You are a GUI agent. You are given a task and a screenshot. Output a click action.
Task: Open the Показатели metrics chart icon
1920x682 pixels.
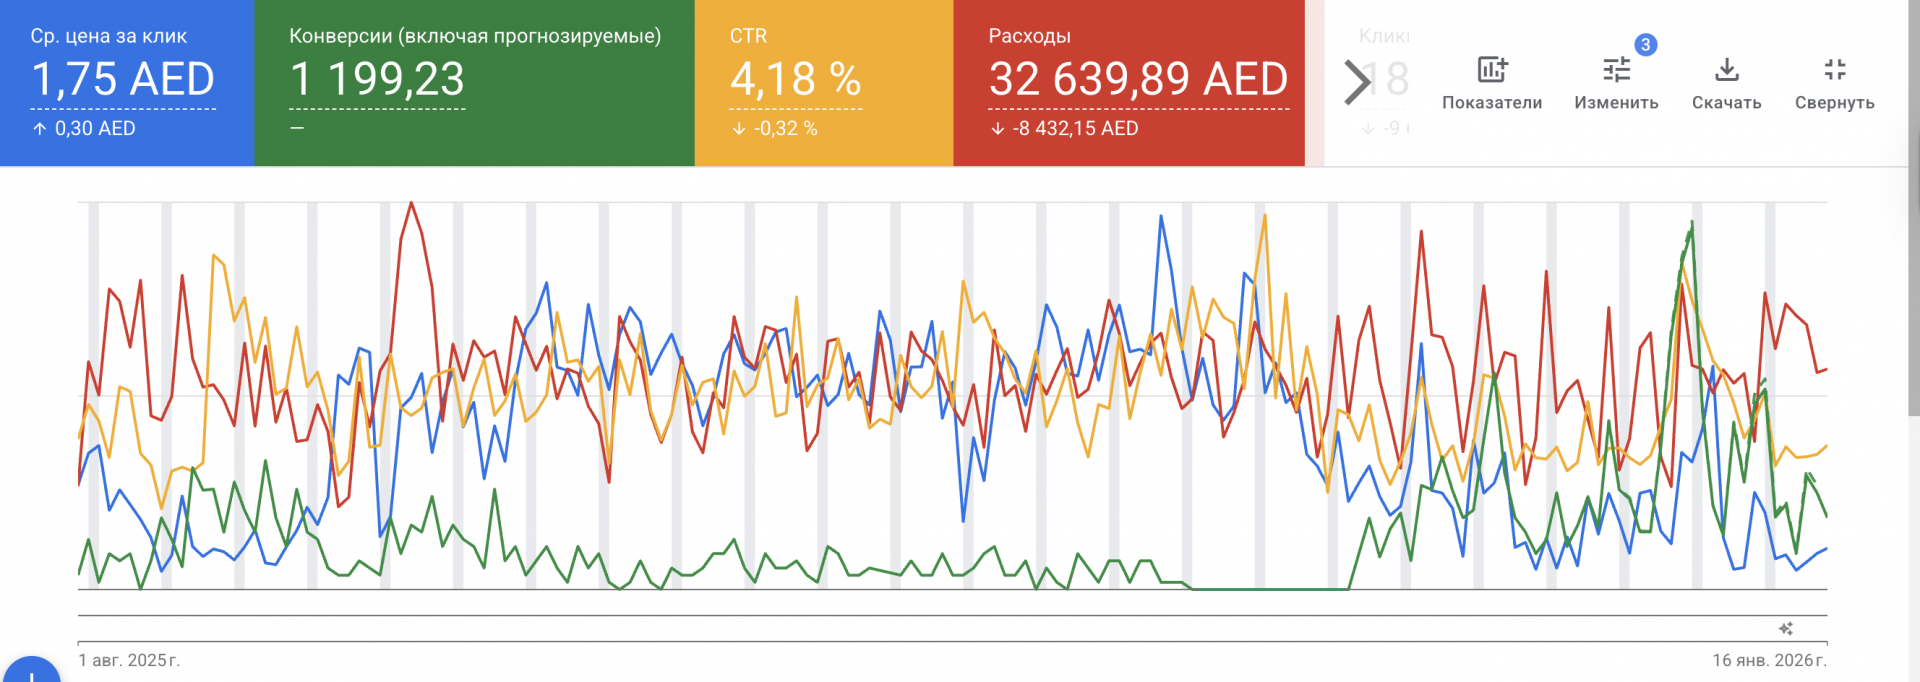(x=1491, y=70)
